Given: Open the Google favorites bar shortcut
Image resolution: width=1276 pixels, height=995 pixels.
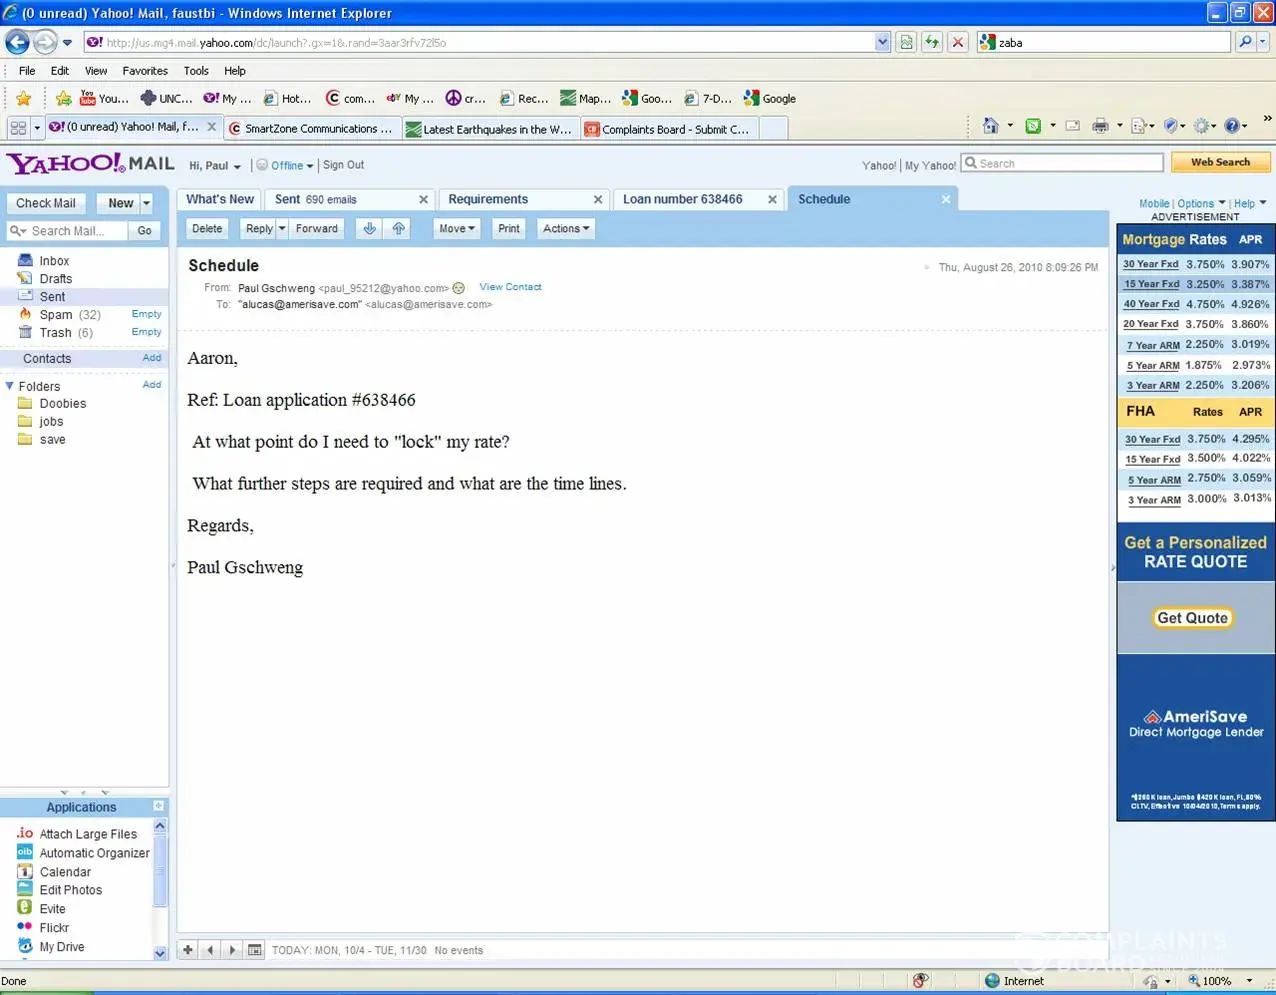Looking at the screenshot, I should click(770, 98).
